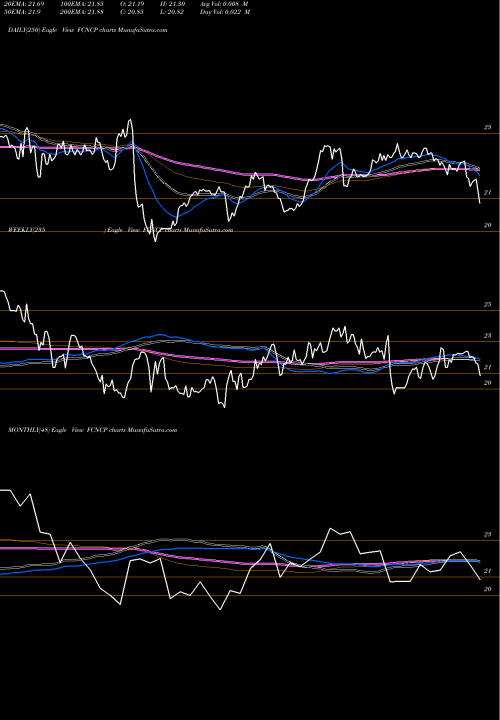This screenshot has height=720, width=500.
Task: Click the Avg Vol 0.008 M text
Action: [224, 4]
